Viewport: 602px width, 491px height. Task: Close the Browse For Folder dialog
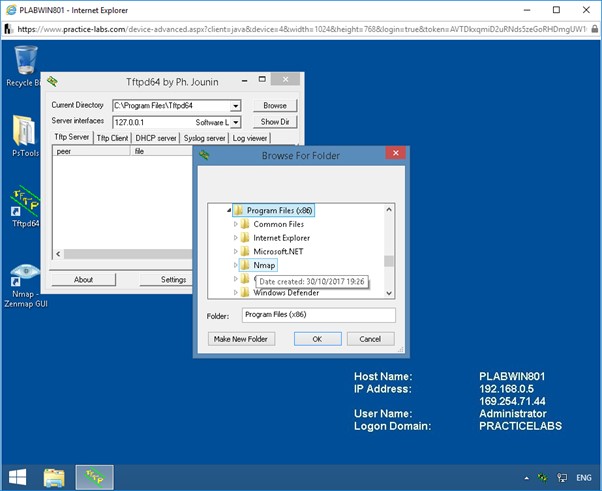[395, 153]
